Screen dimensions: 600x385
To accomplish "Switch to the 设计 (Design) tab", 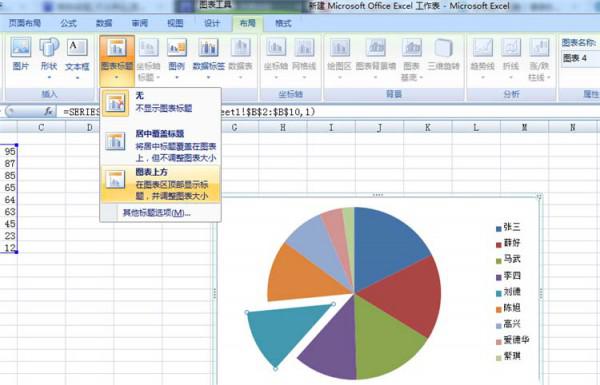I will pos(212,23).
